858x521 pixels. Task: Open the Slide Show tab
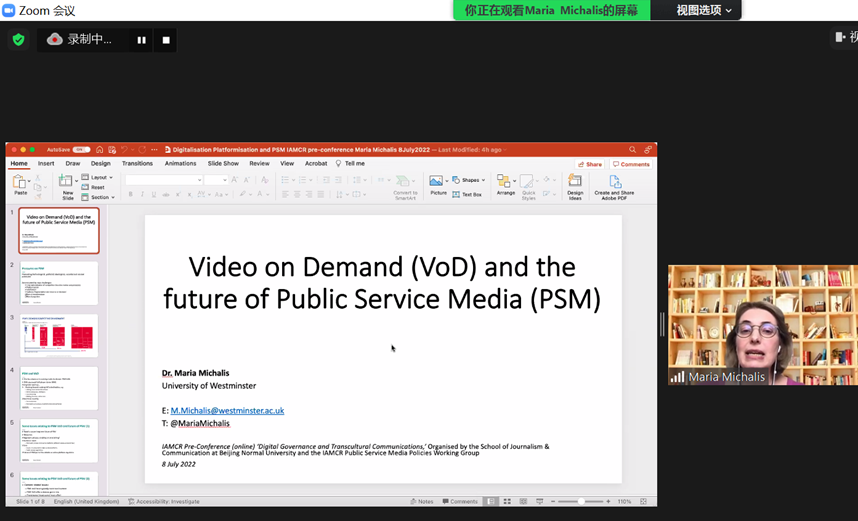(x=223, y=163)
